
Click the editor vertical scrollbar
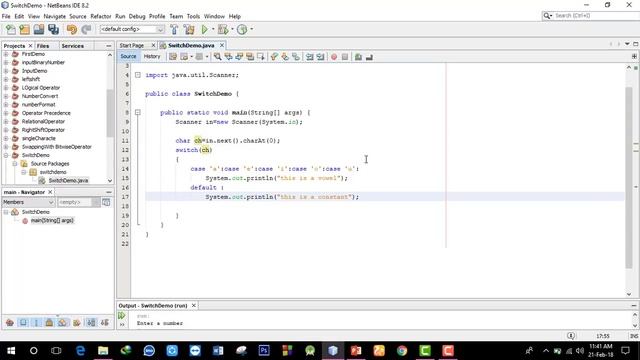(629, 178)
